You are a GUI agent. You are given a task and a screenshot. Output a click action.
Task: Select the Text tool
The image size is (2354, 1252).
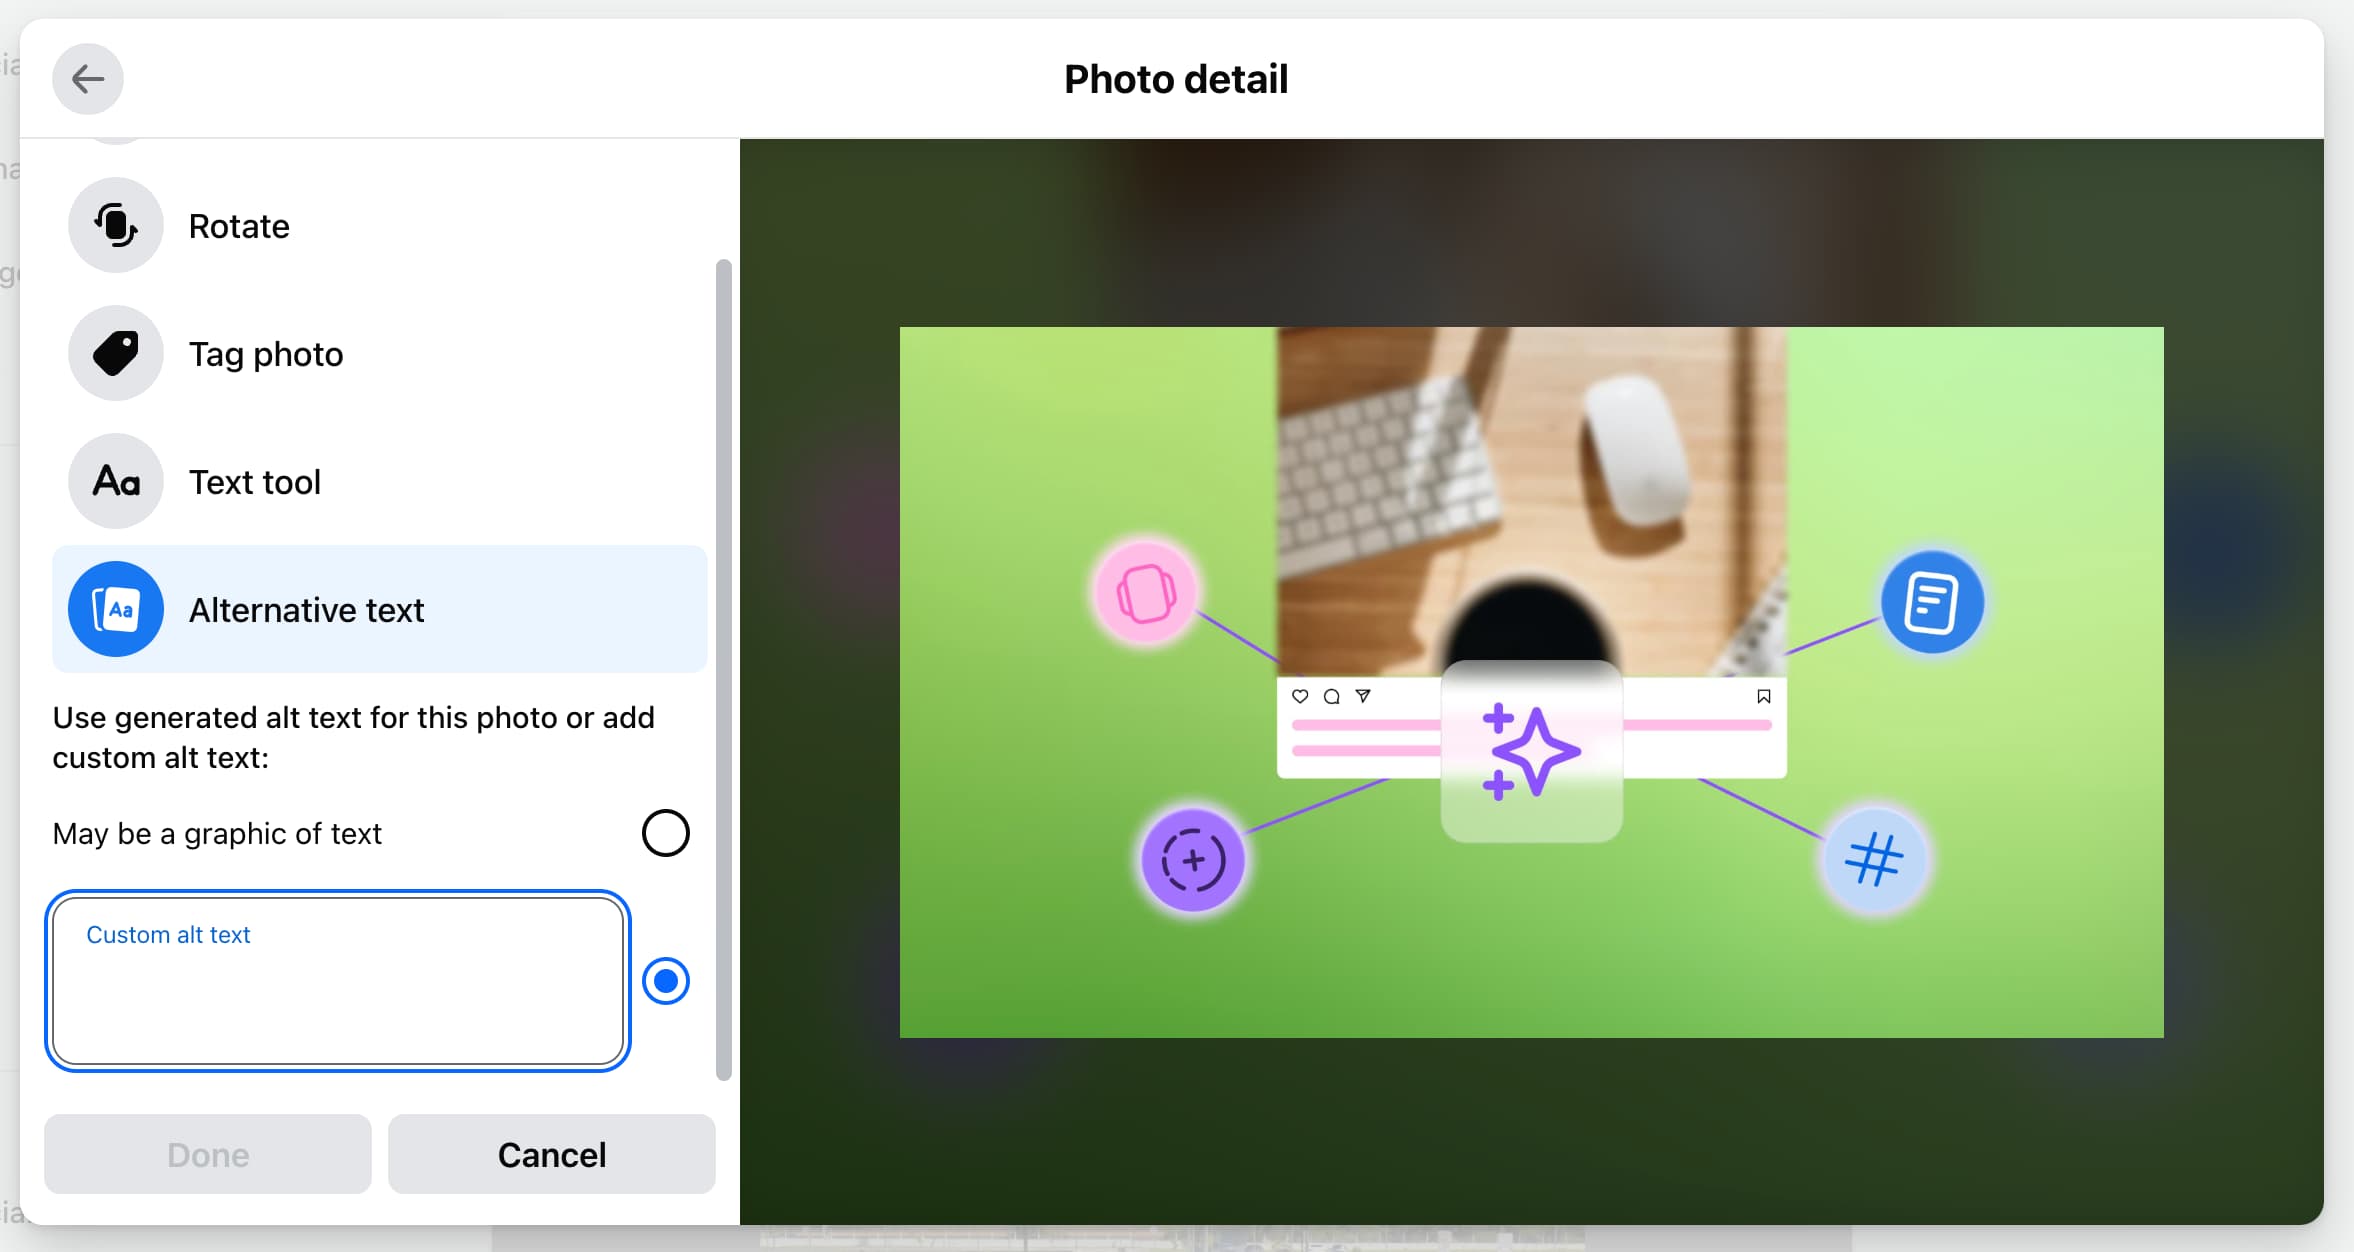pyautogui.click(x=255, y=481)
